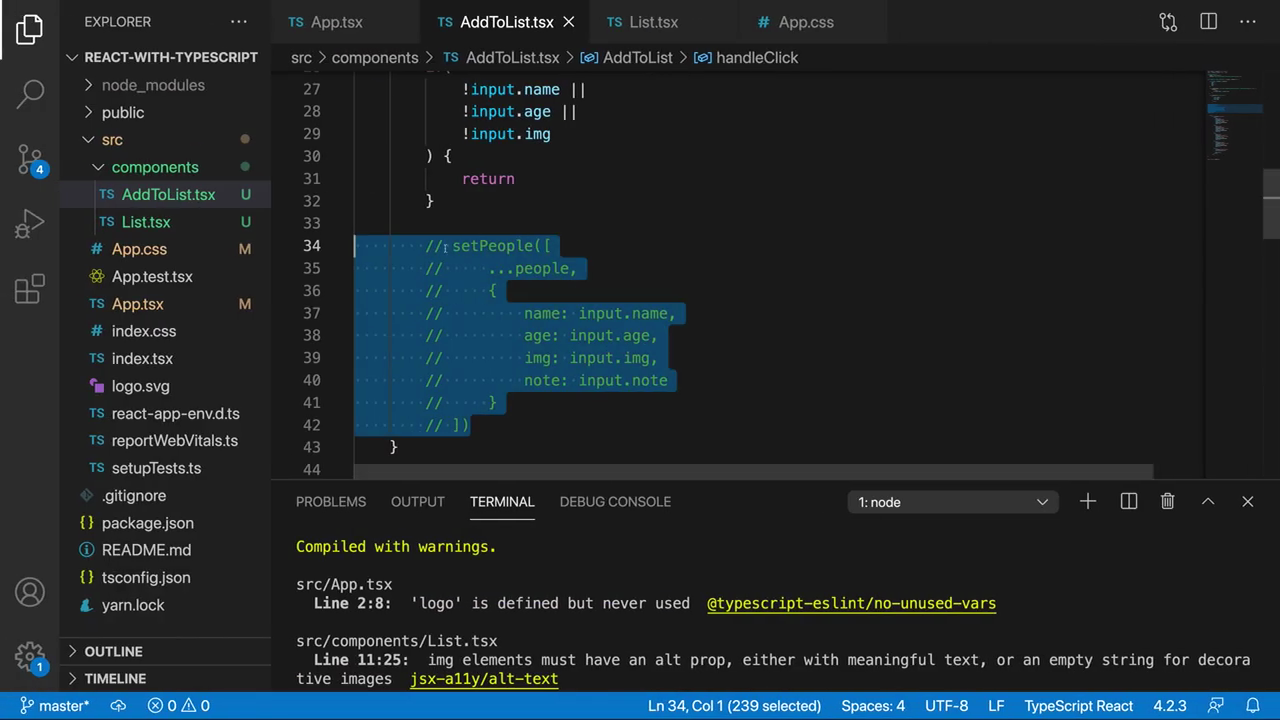
Task: Click the master branch indicator
Action: pyautogui.click(x=55, y=706)
